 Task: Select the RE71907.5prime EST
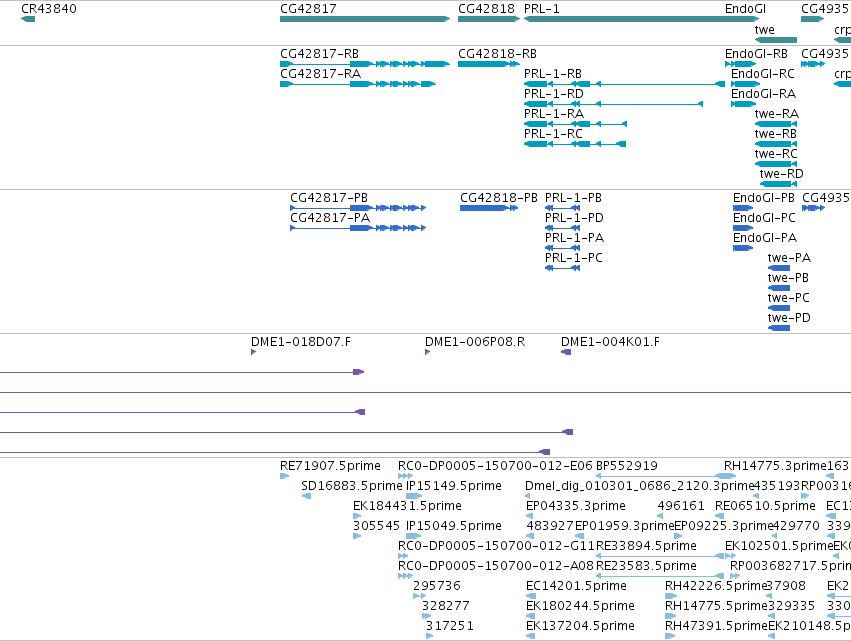284,476
